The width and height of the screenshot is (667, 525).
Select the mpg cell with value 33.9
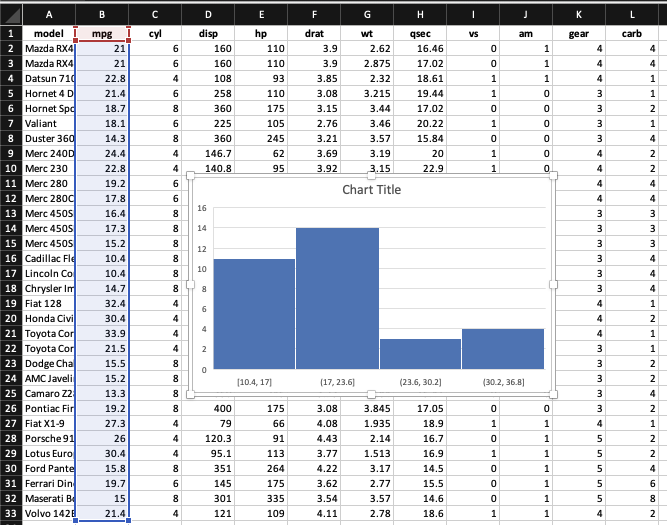coord(102,333)
